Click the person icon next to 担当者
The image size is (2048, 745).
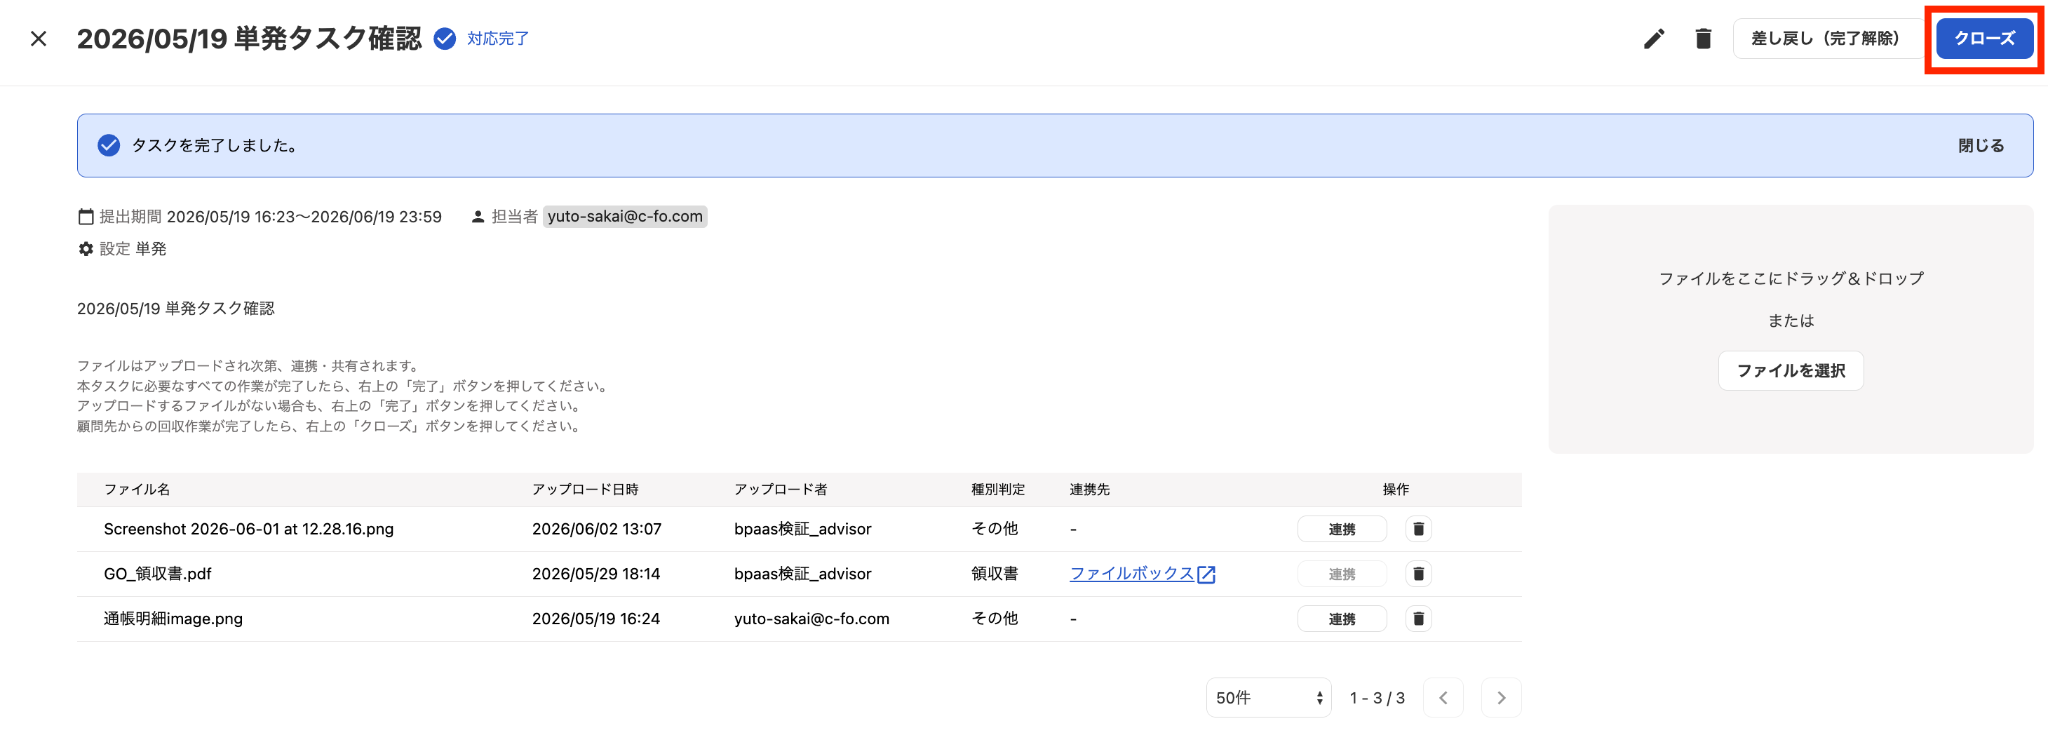pos(478,217)
